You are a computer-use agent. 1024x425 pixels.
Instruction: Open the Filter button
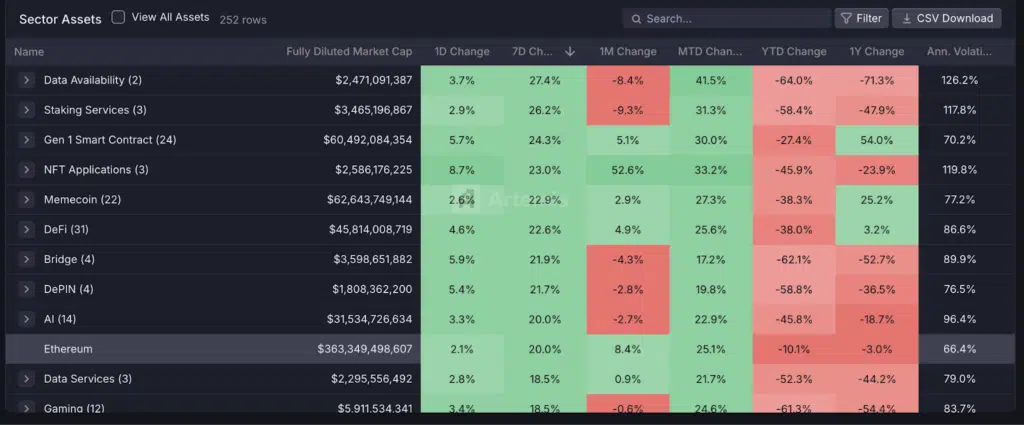861,18
